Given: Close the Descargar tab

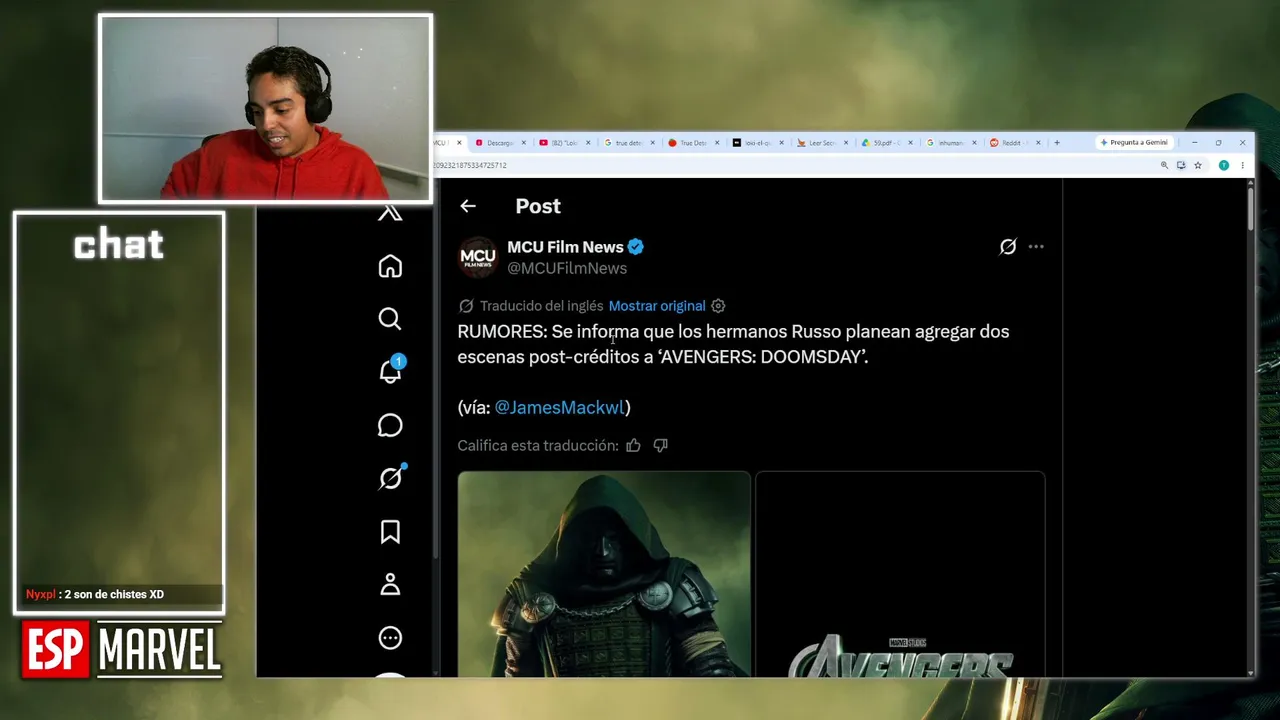Looking at the screenshot, I should point(523,143).
